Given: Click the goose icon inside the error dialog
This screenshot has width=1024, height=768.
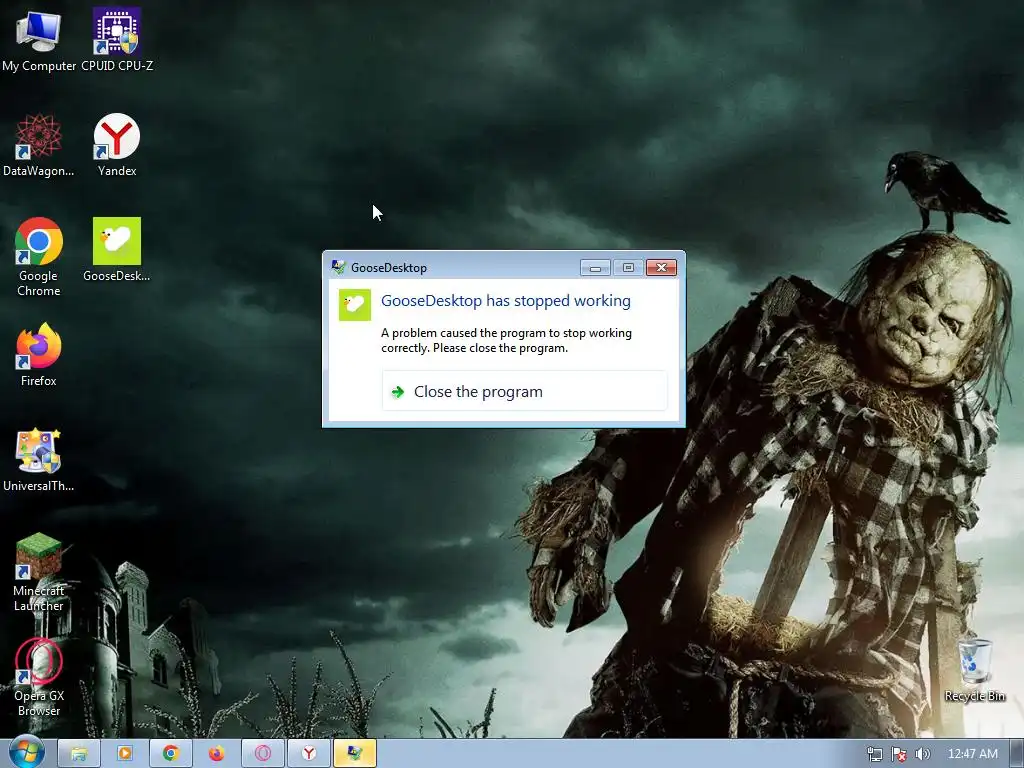Looking at the screenshot, I should coord(355,305).
